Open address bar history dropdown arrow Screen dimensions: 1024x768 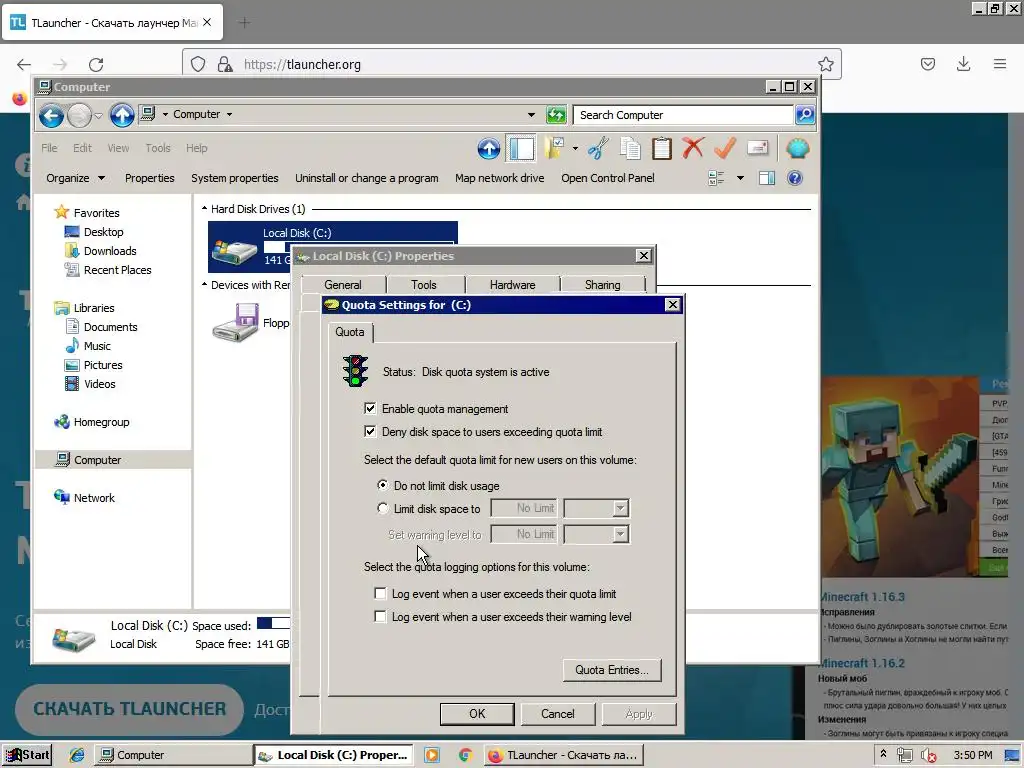532,115
